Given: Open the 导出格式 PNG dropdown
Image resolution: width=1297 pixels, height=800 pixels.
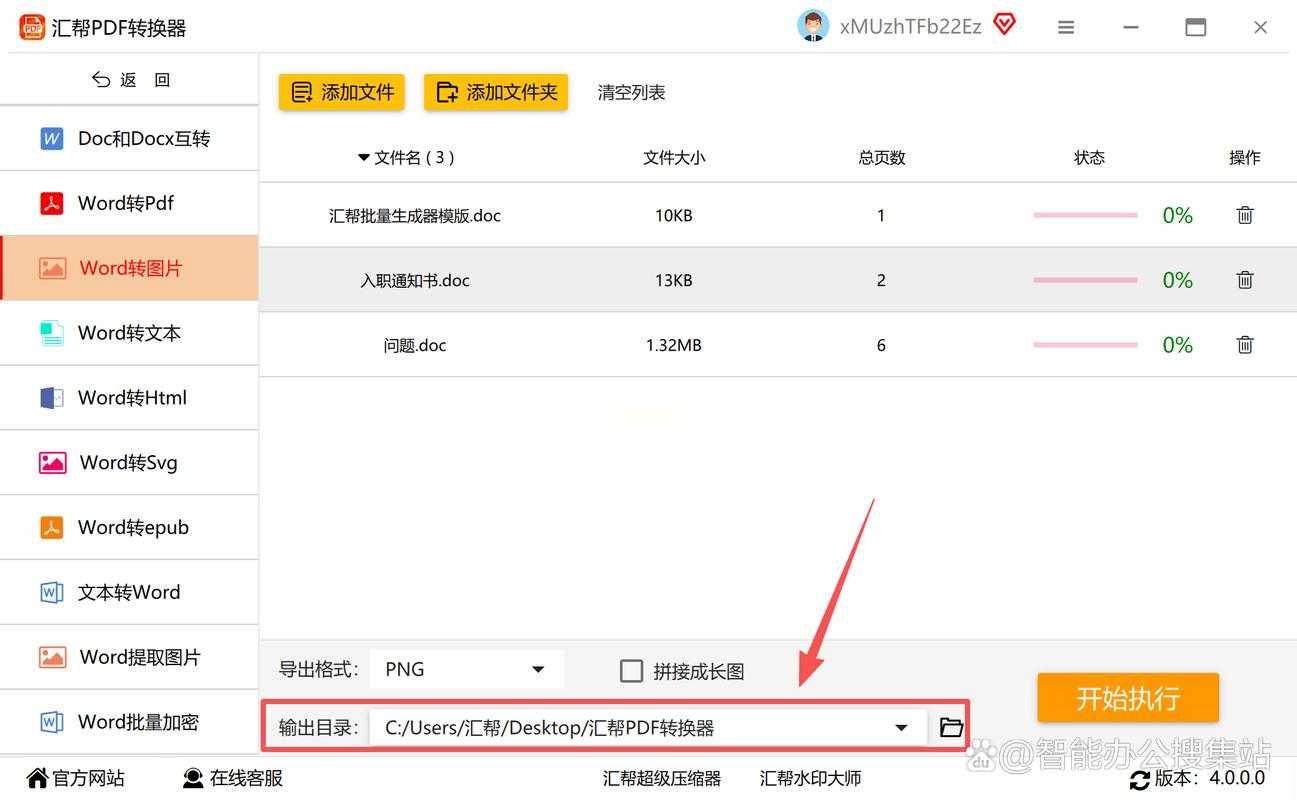Looking at the screenshot, I should 466,668.
